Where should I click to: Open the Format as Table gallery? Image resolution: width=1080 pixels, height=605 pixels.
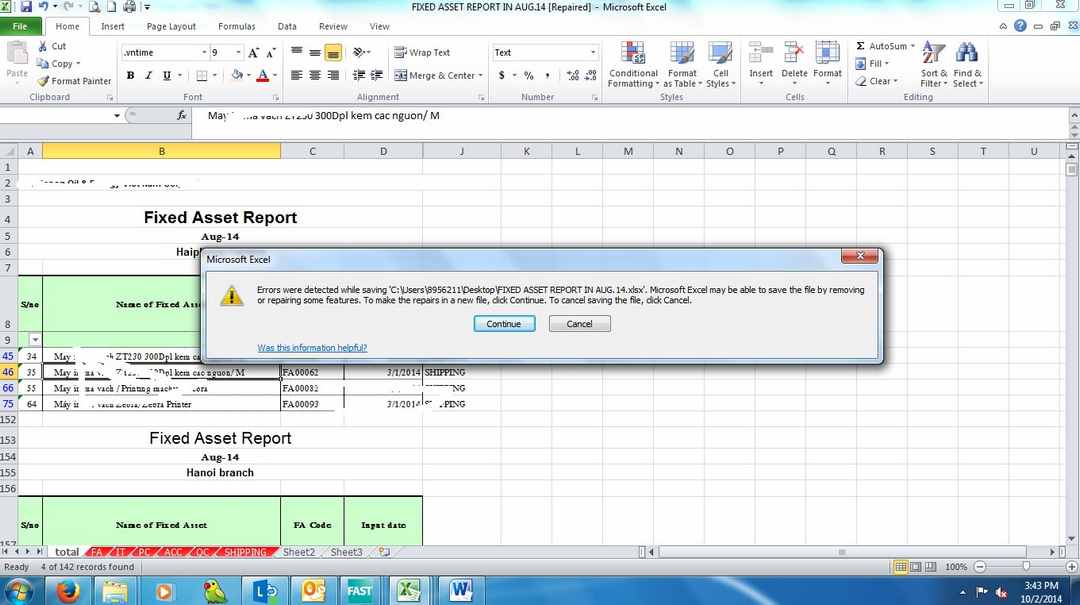682,65
